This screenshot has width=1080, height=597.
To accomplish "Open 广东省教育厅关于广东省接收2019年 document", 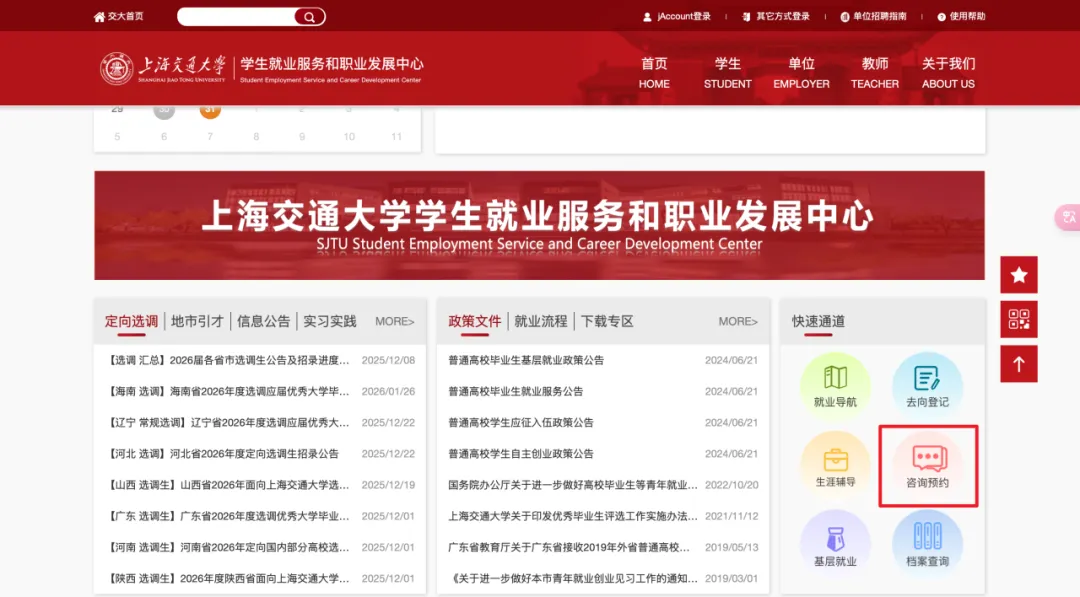I will coord(569,547).
